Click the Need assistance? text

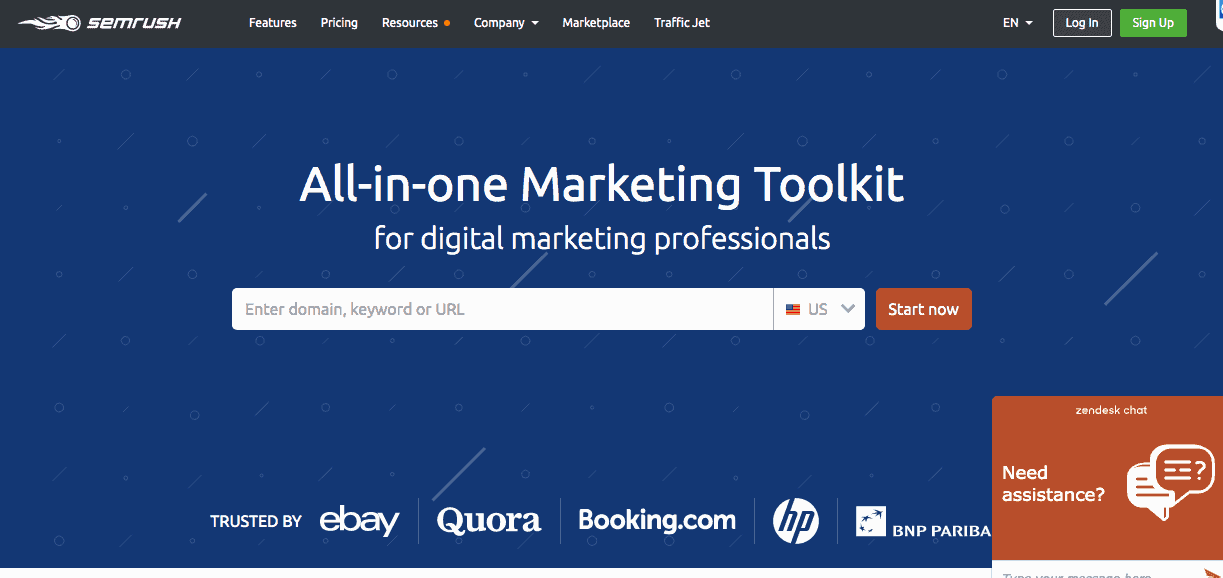1053,483
